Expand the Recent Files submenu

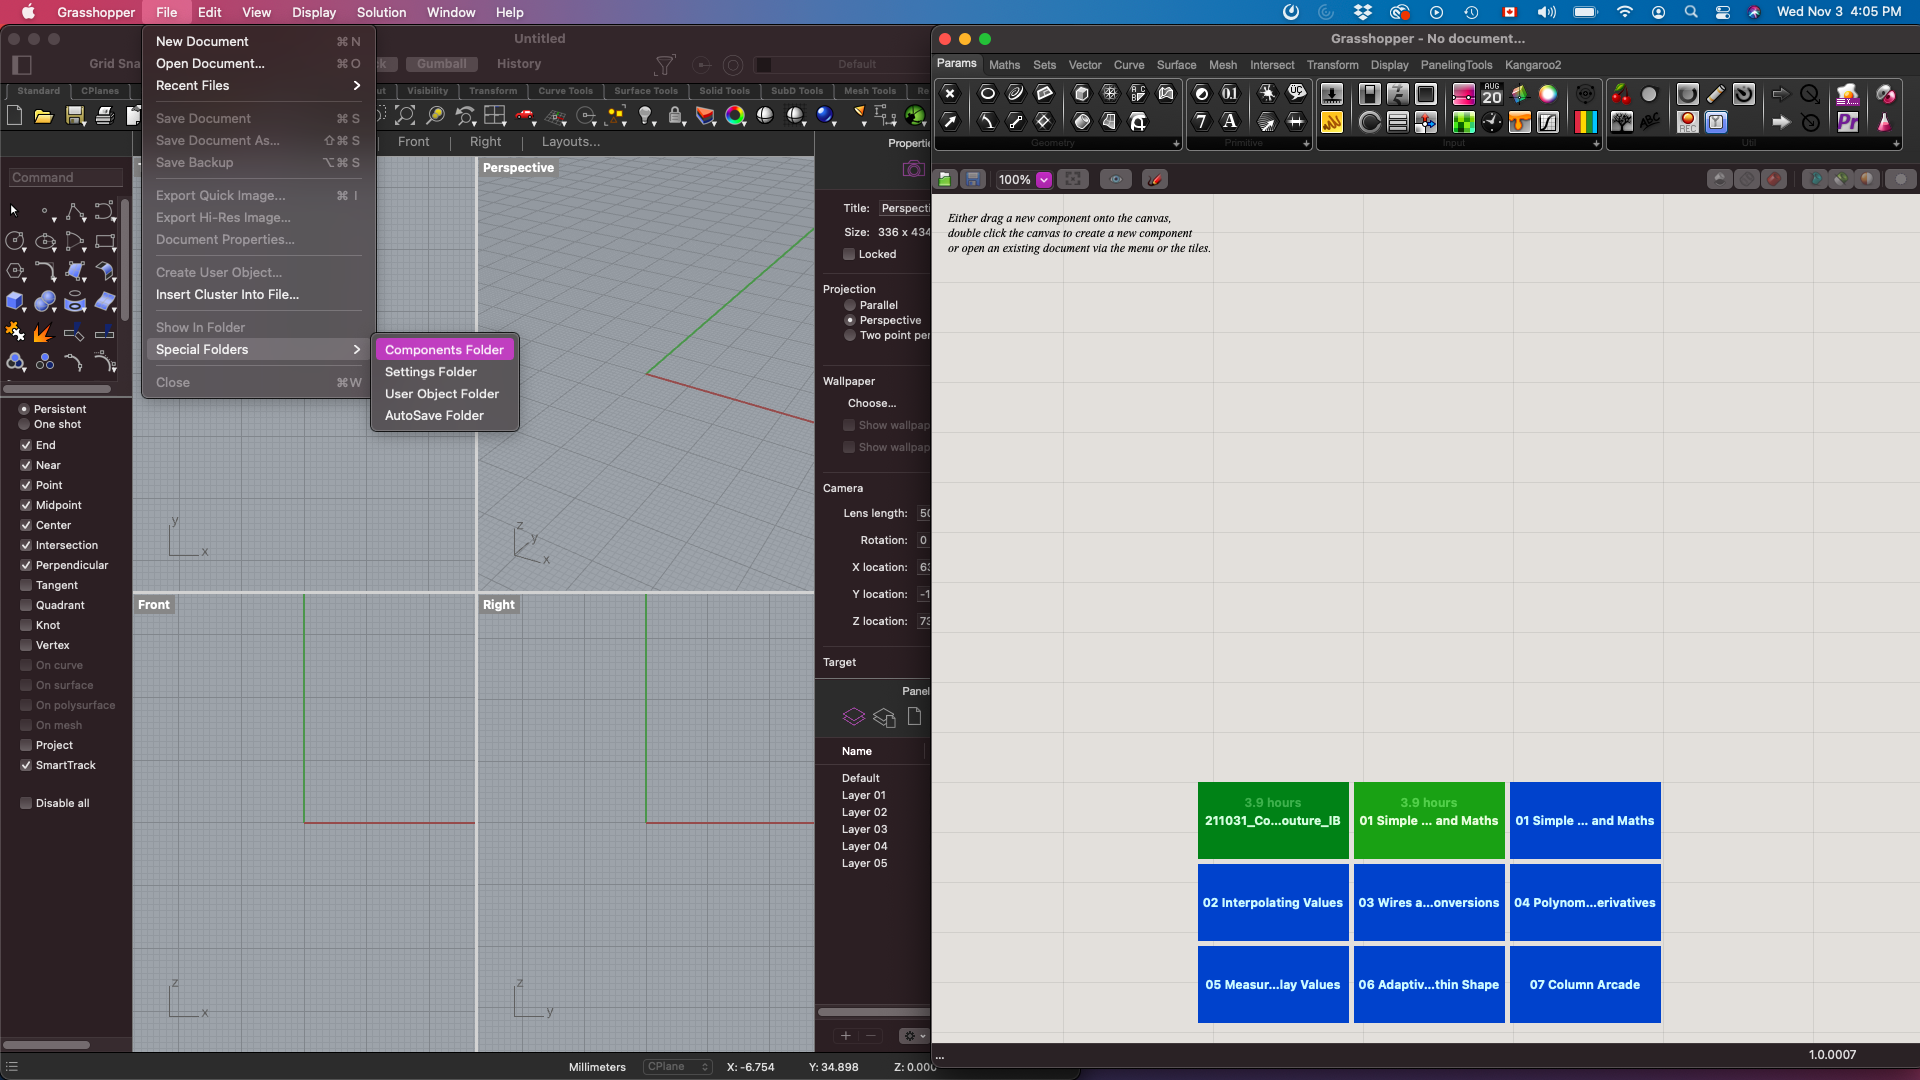(x=258, y=85)
